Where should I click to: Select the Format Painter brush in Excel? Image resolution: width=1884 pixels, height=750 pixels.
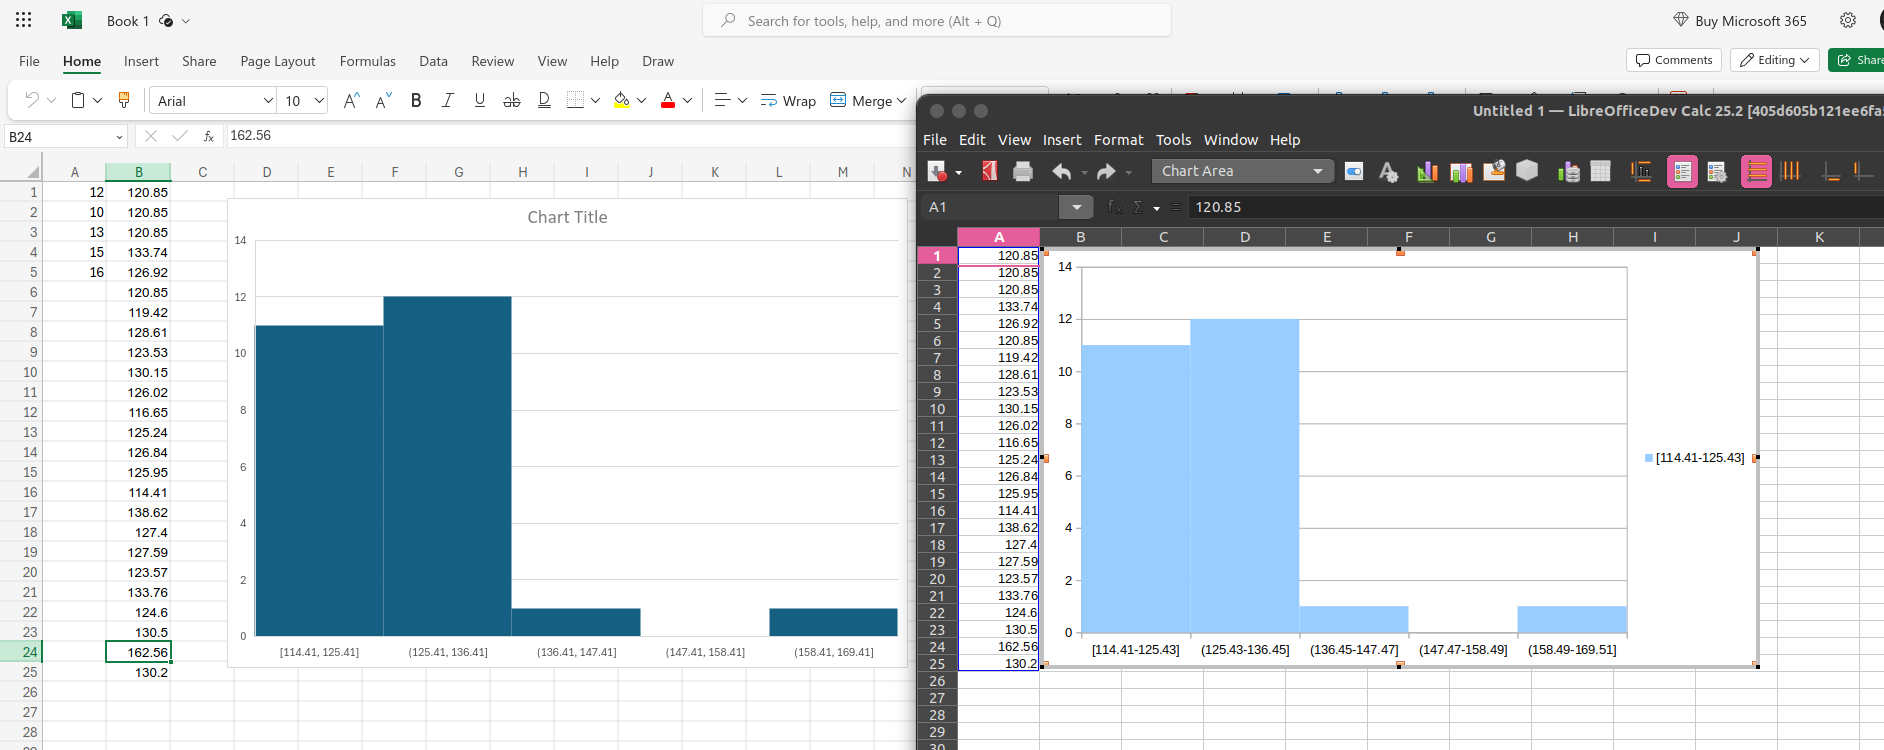point(124,100)
